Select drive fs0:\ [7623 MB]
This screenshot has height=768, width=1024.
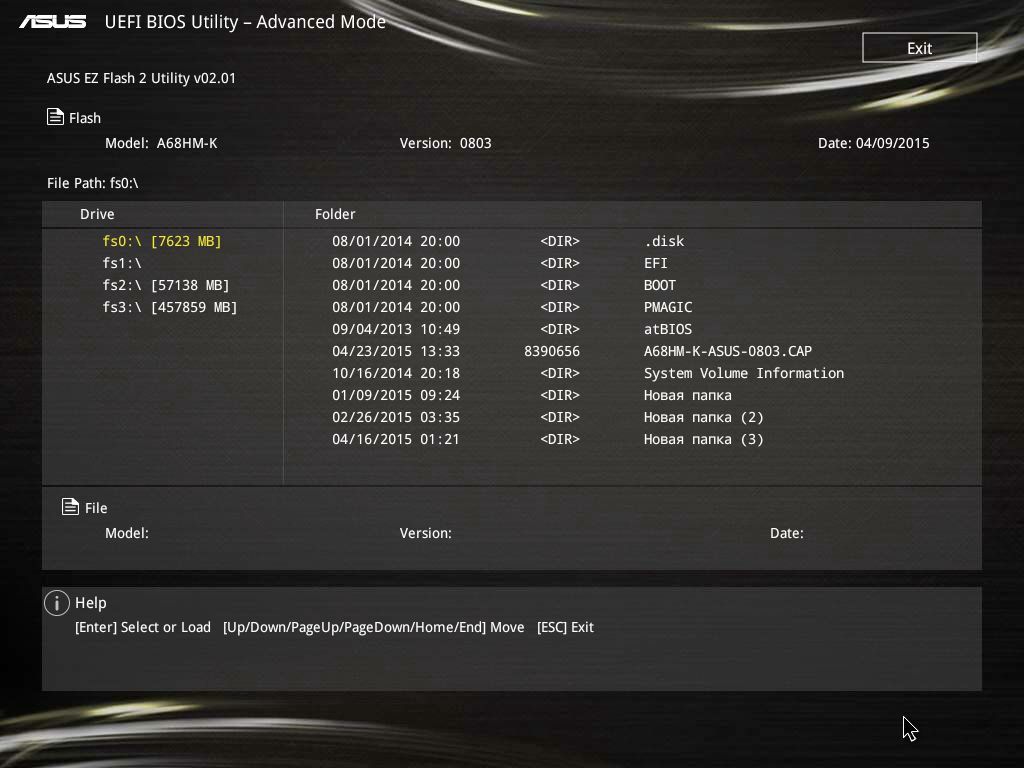point(162,241)
